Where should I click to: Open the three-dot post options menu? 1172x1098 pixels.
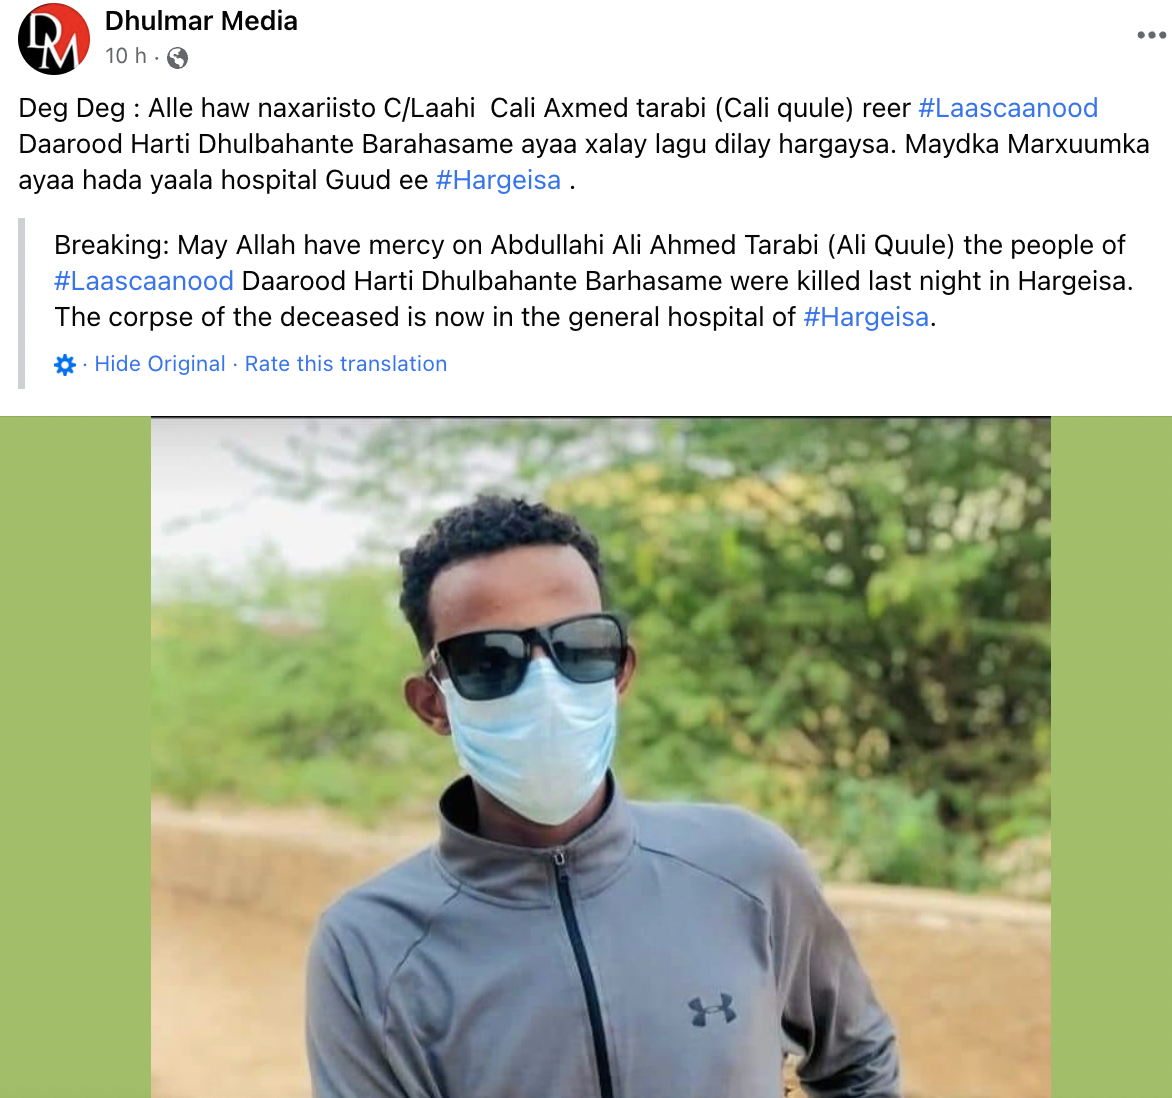1152,35
